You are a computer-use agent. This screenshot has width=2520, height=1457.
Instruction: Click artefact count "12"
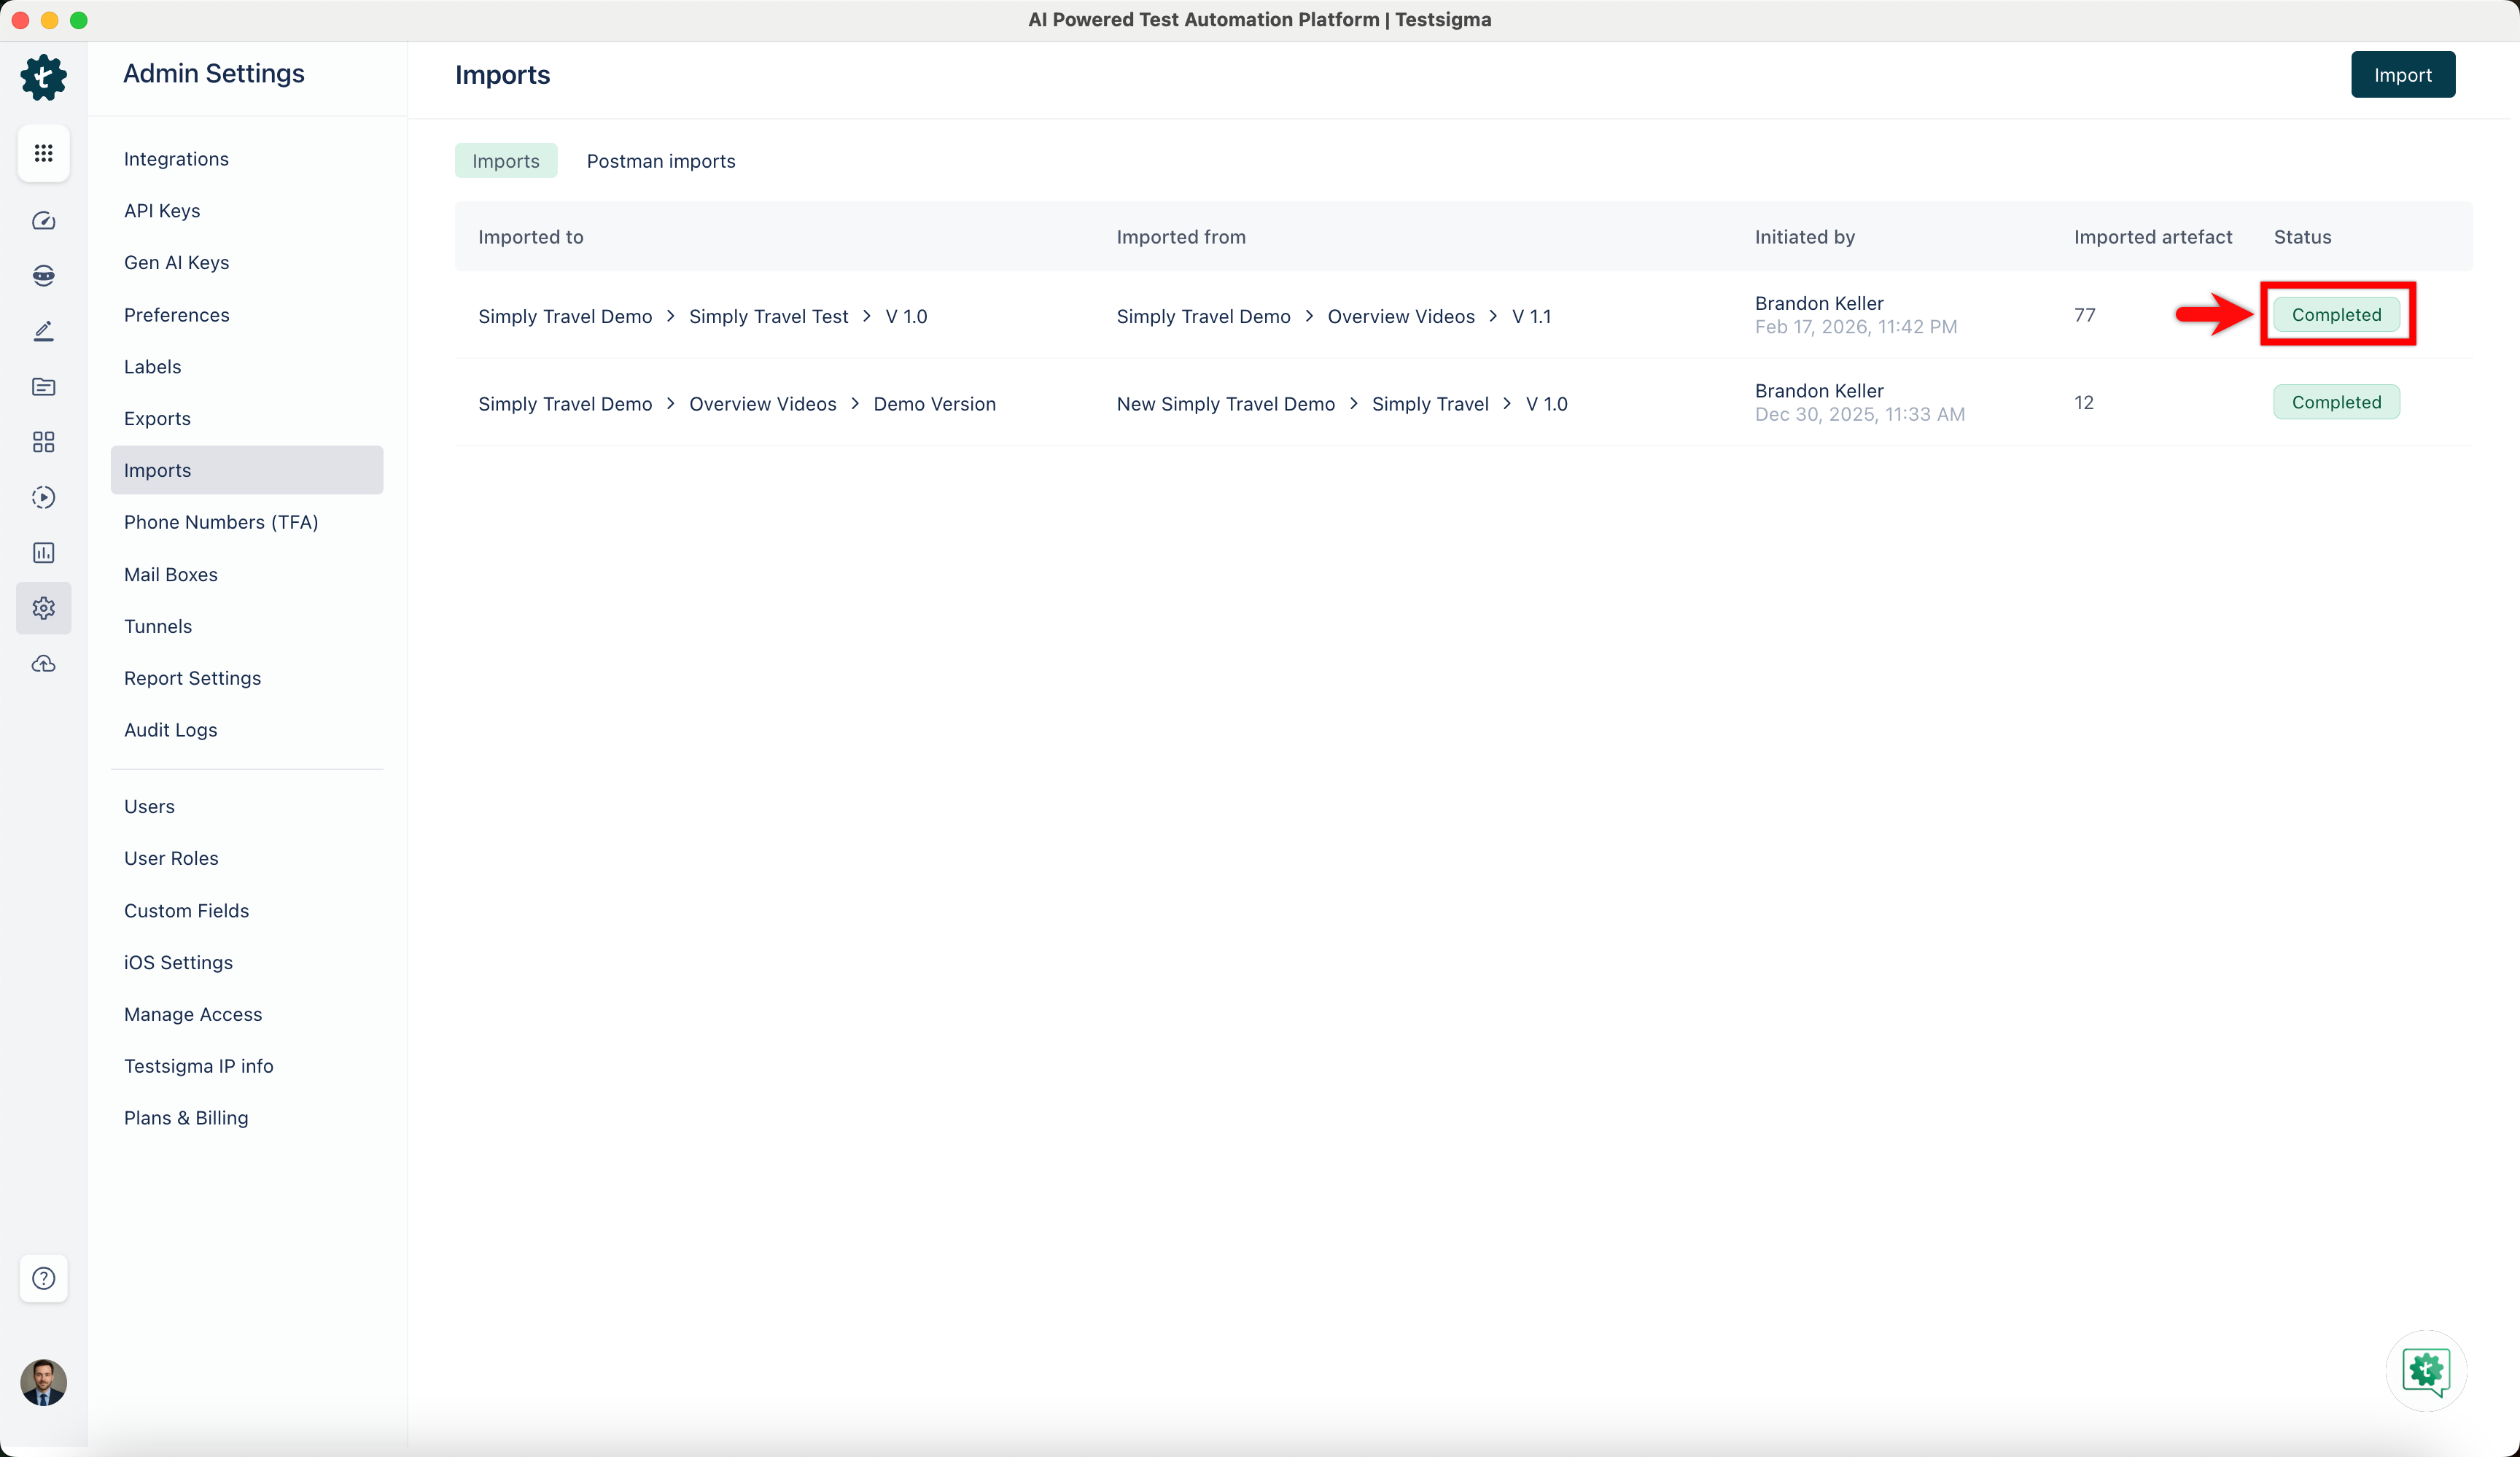(x=2083, y=402)
